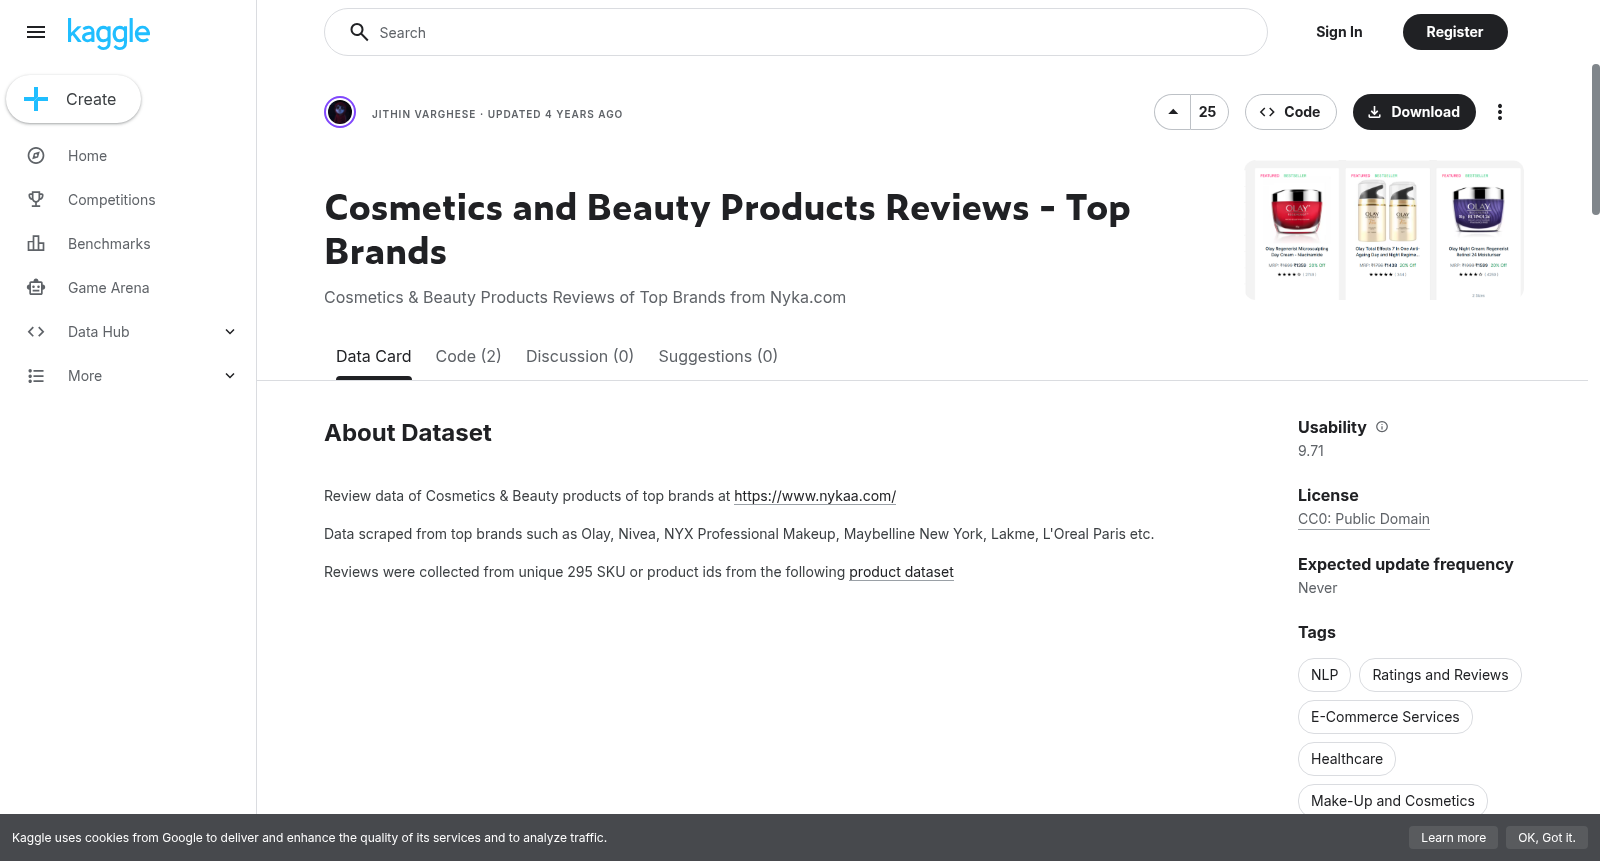The width and height of the screenshot is (1600, 861).
Task: Click the More list icon
Action: [36, 376]
